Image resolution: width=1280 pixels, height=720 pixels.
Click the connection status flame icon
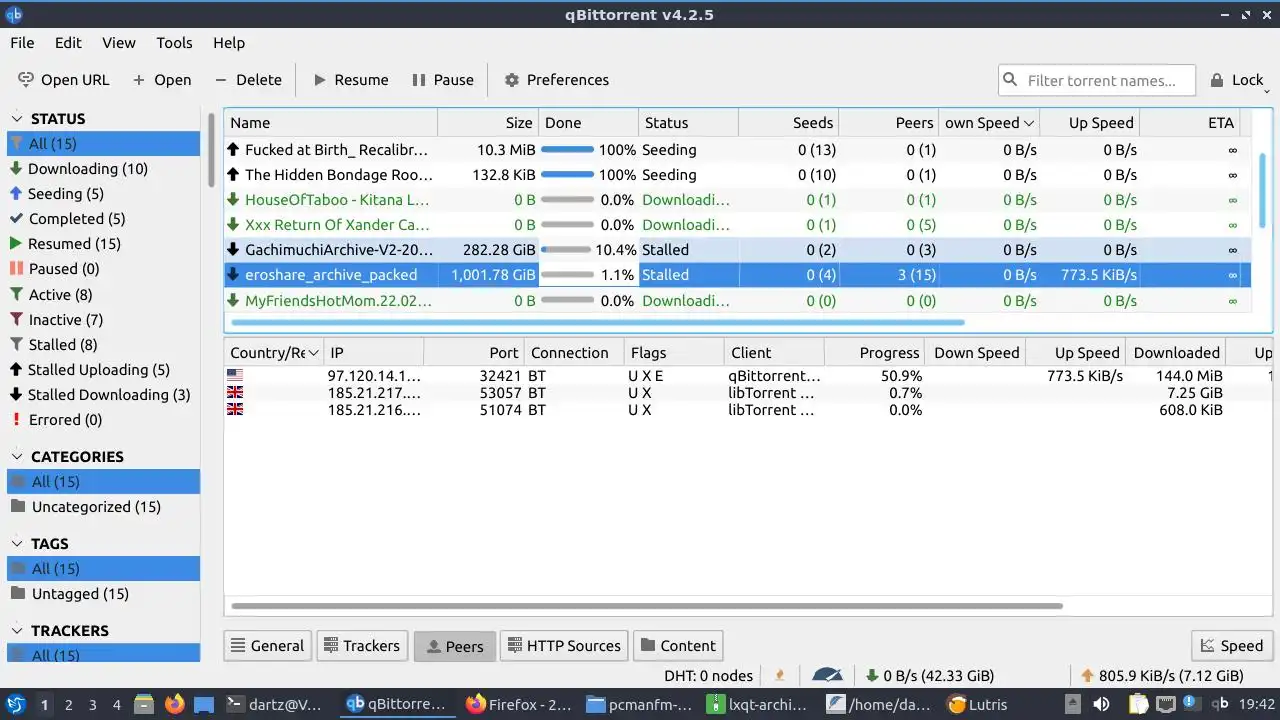pos(780,676)
